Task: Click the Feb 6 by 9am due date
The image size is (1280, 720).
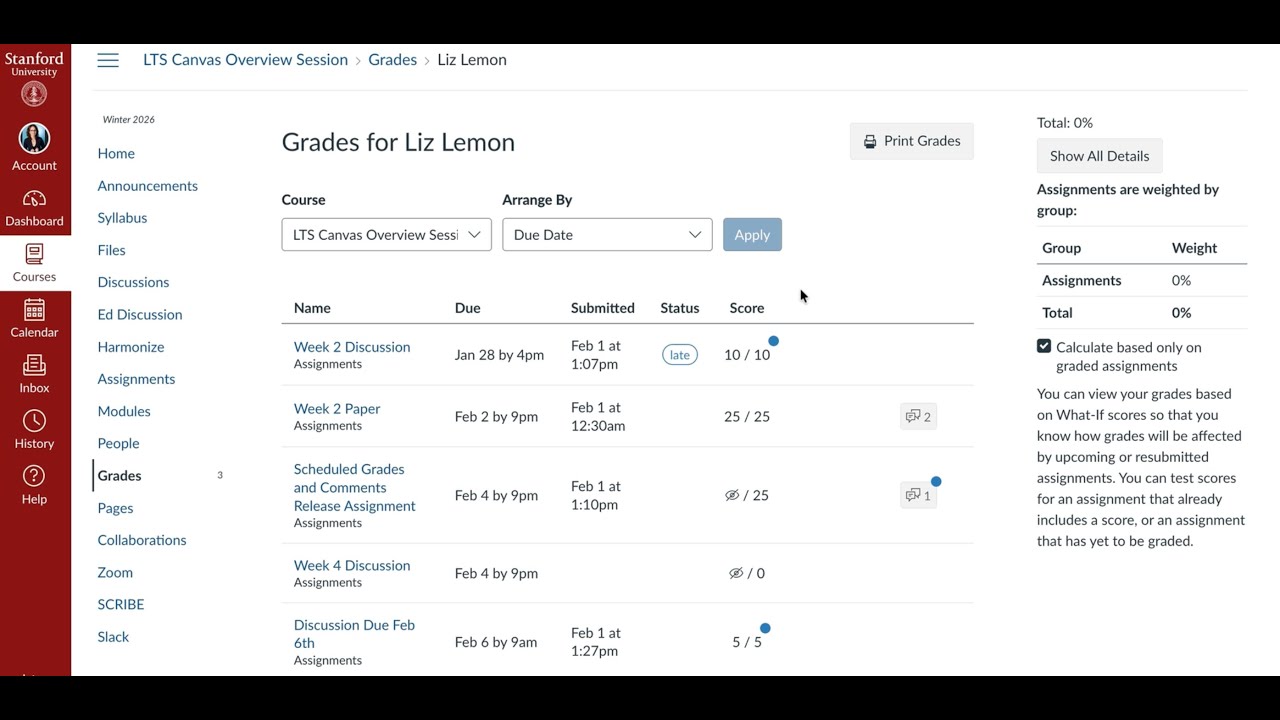Action: (x=496, y=642)
